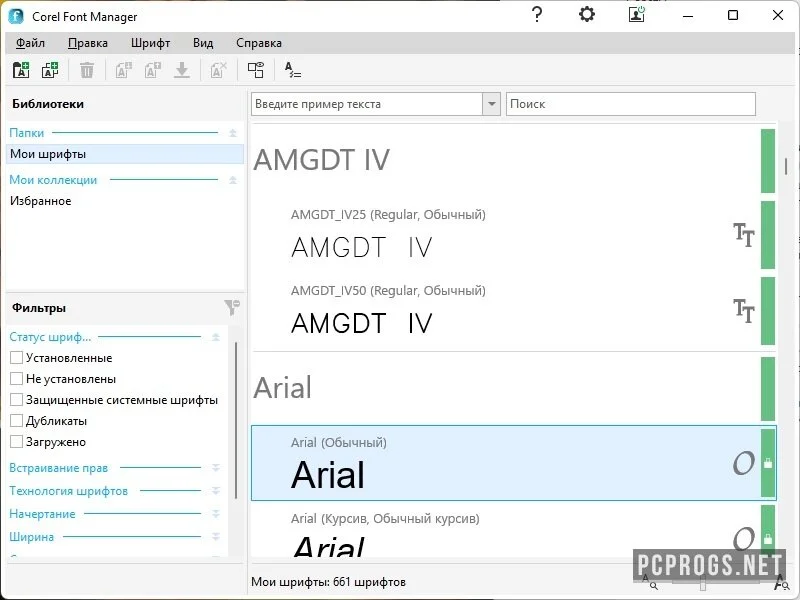Click the clear filters funnel icon
The width and height of the screenshot is (800, 600).
[x=232, y=307]
